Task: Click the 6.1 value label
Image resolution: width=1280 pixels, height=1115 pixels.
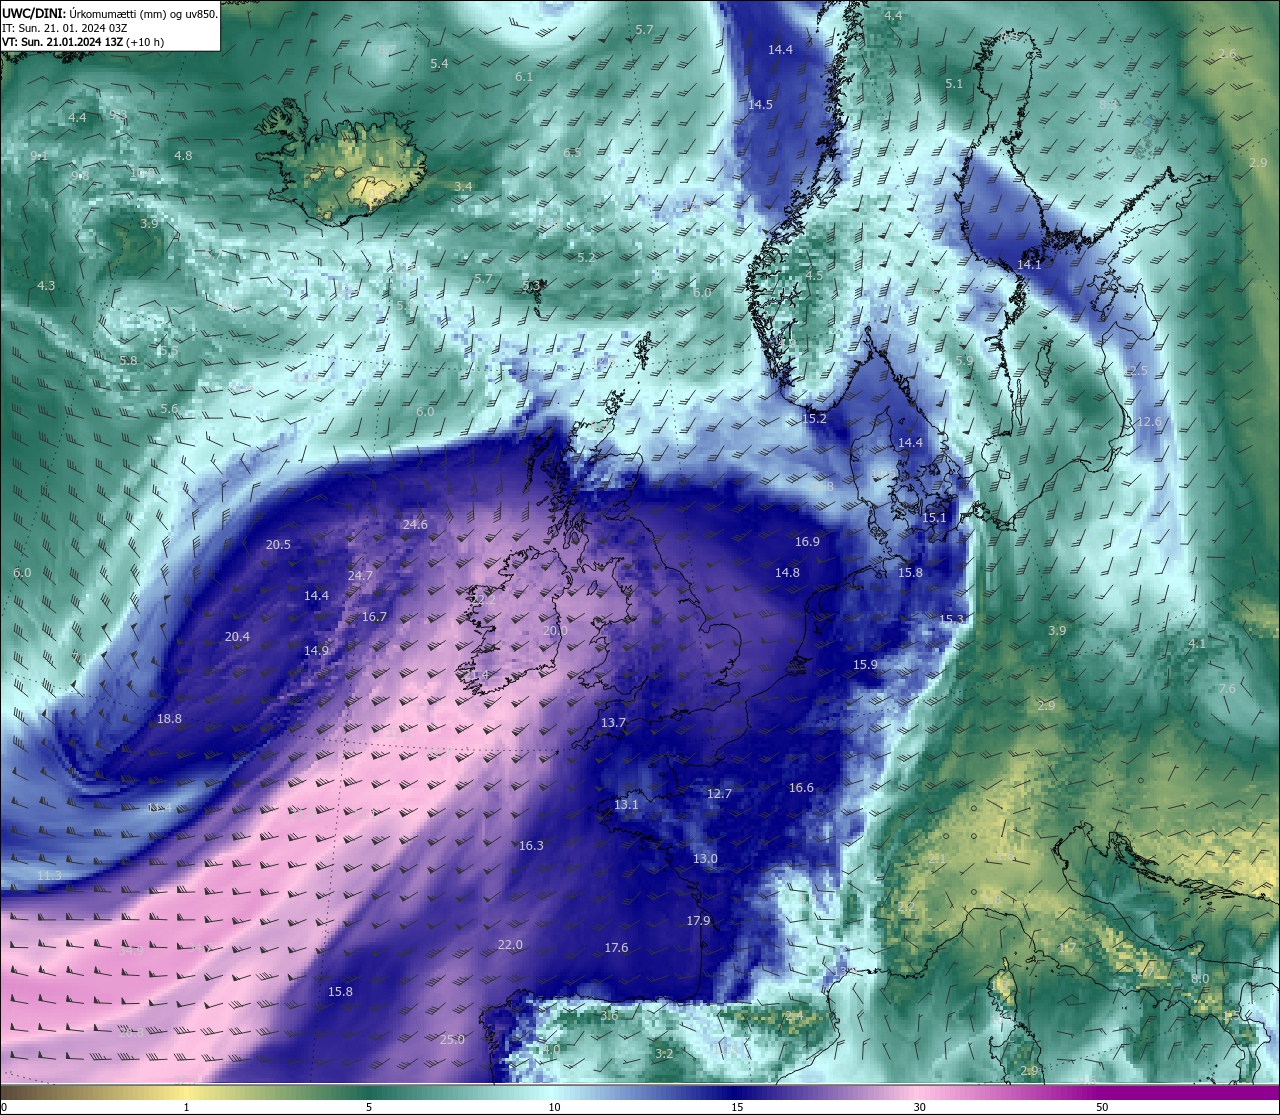Action: [x=524, y=77]
